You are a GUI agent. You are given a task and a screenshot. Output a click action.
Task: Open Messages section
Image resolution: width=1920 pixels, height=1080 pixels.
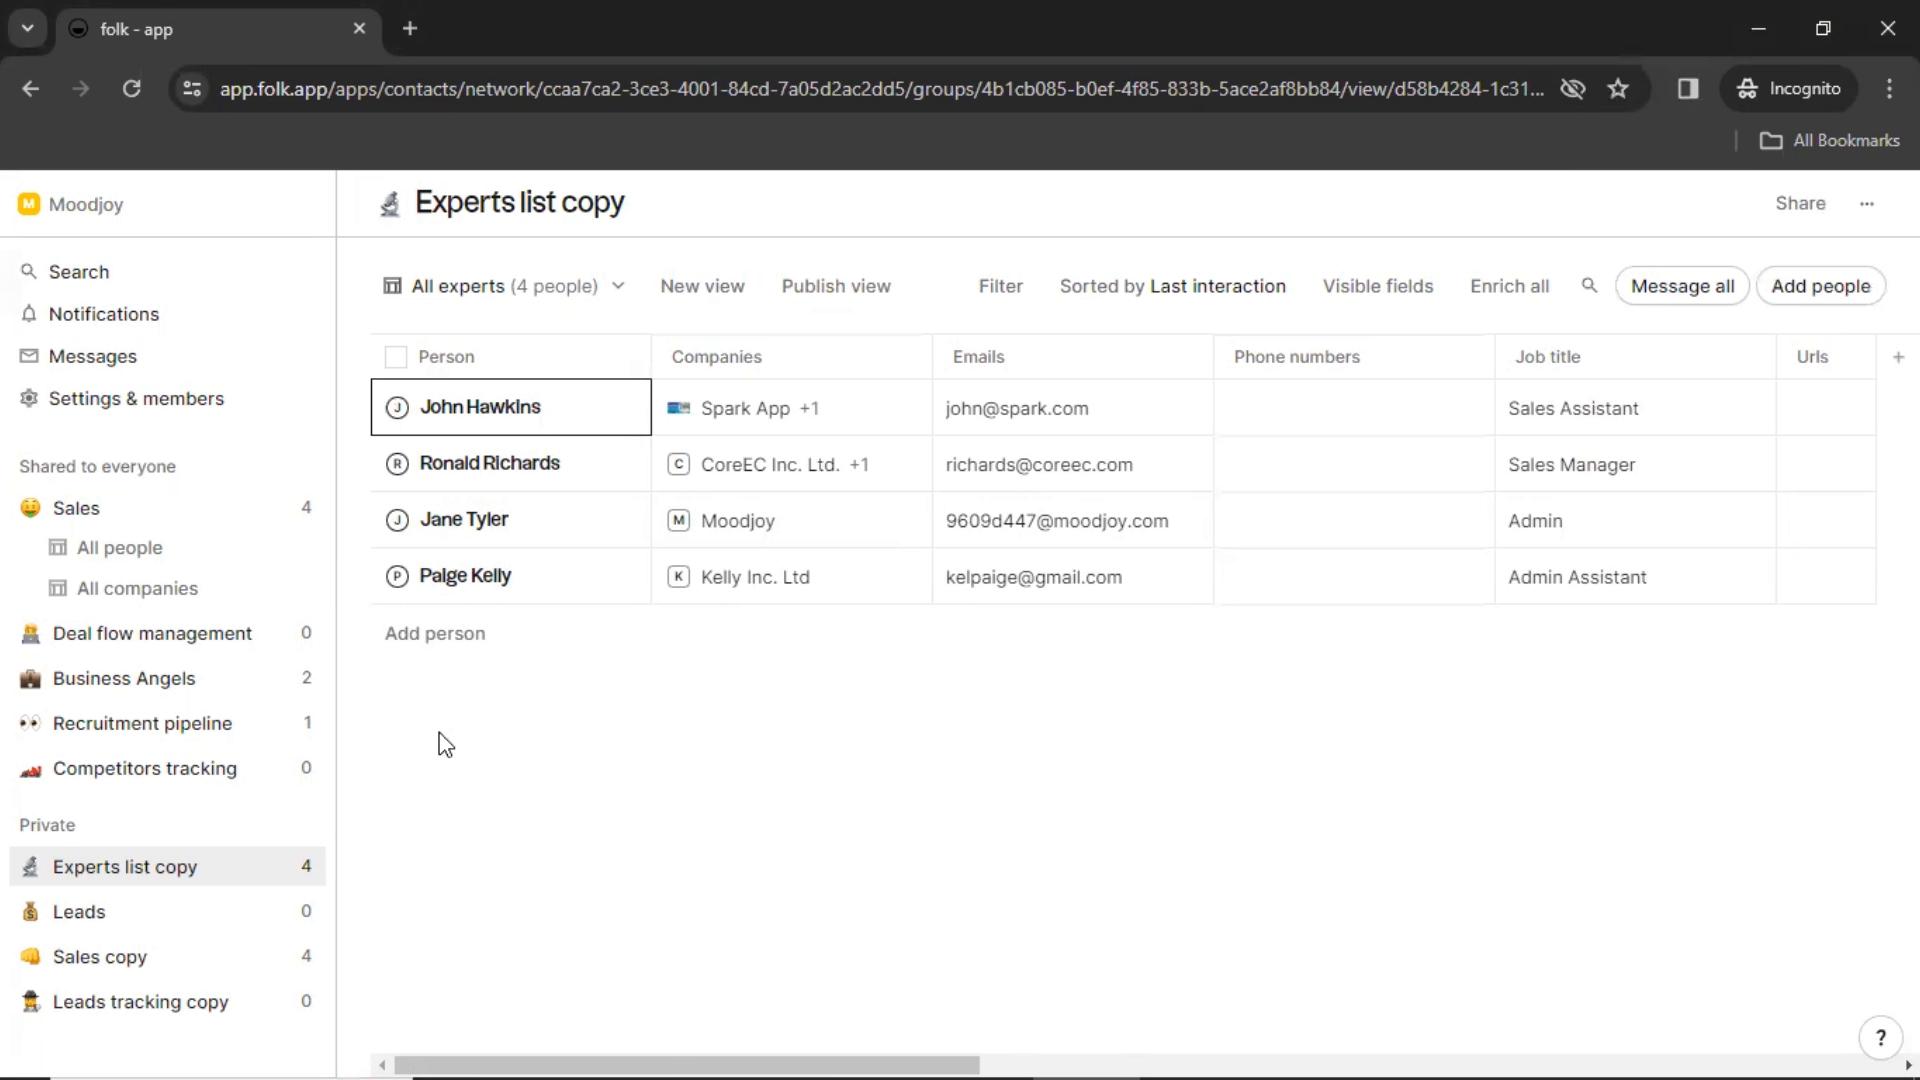(x=92, y=356)
